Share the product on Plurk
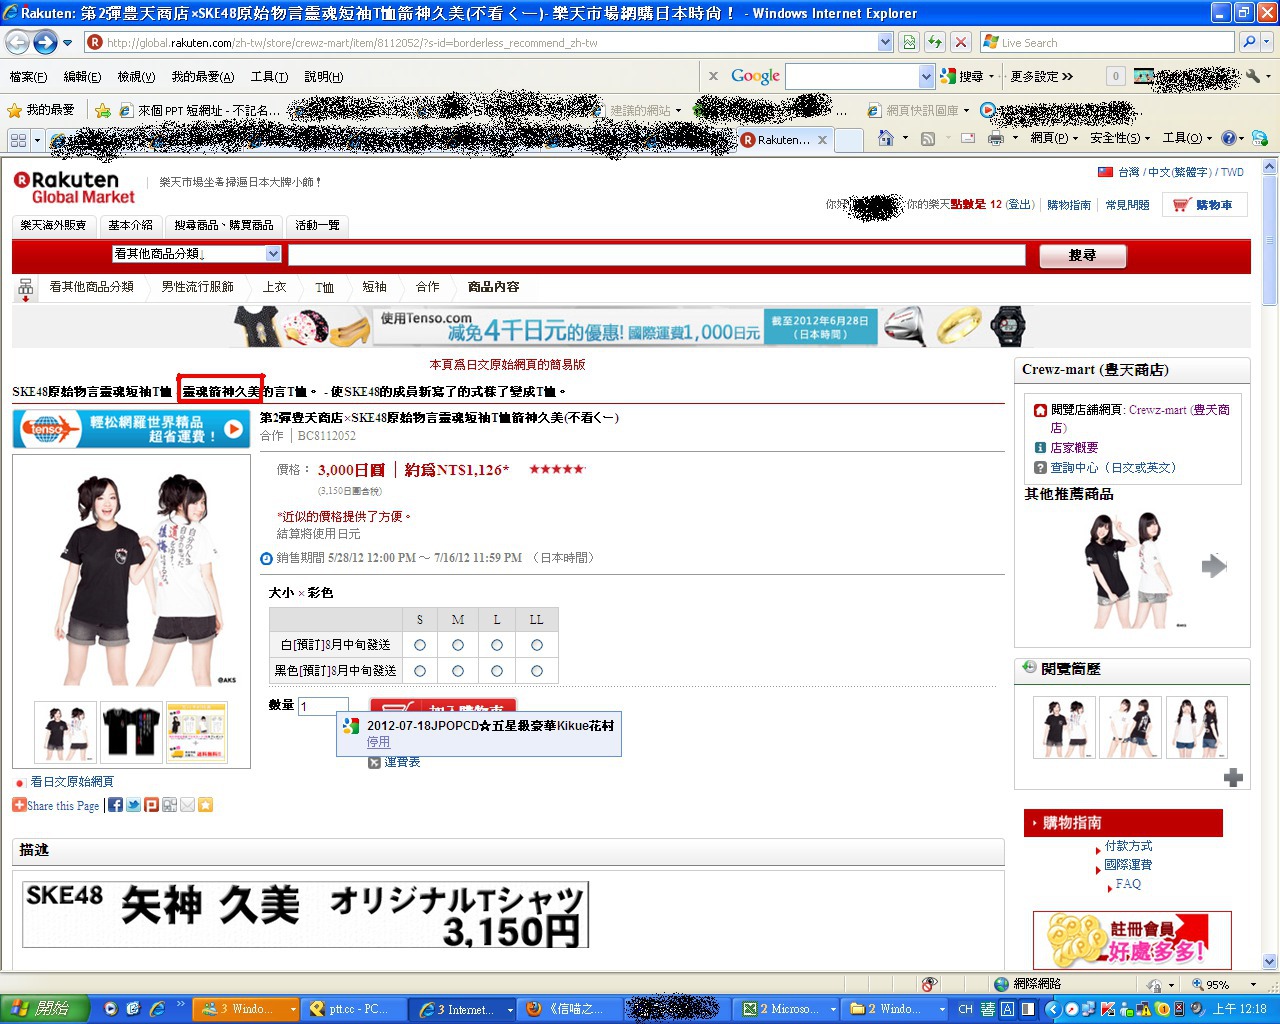1280x1024 pixels. [151, 805]
